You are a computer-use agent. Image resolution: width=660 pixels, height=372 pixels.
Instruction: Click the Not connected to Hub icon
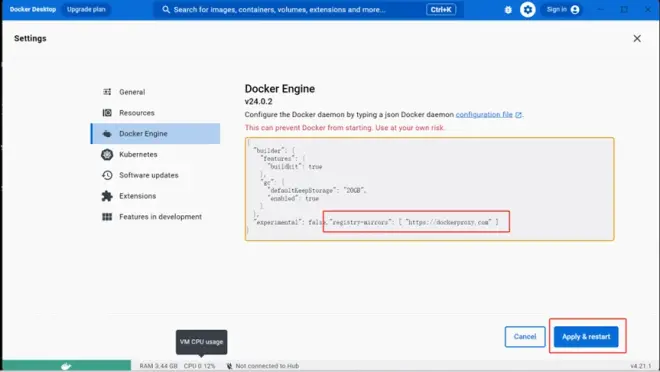229,366
